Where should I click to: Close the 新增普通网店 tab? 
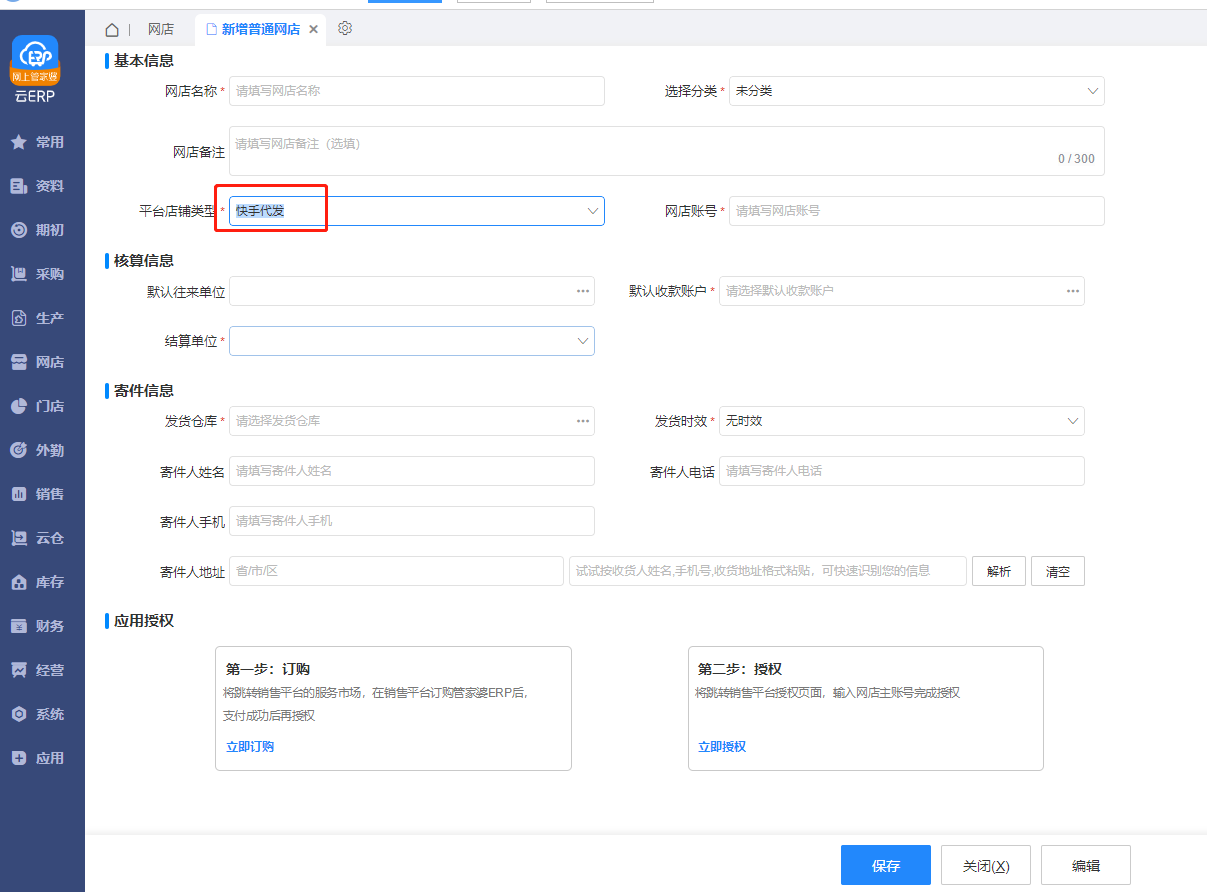313,30
